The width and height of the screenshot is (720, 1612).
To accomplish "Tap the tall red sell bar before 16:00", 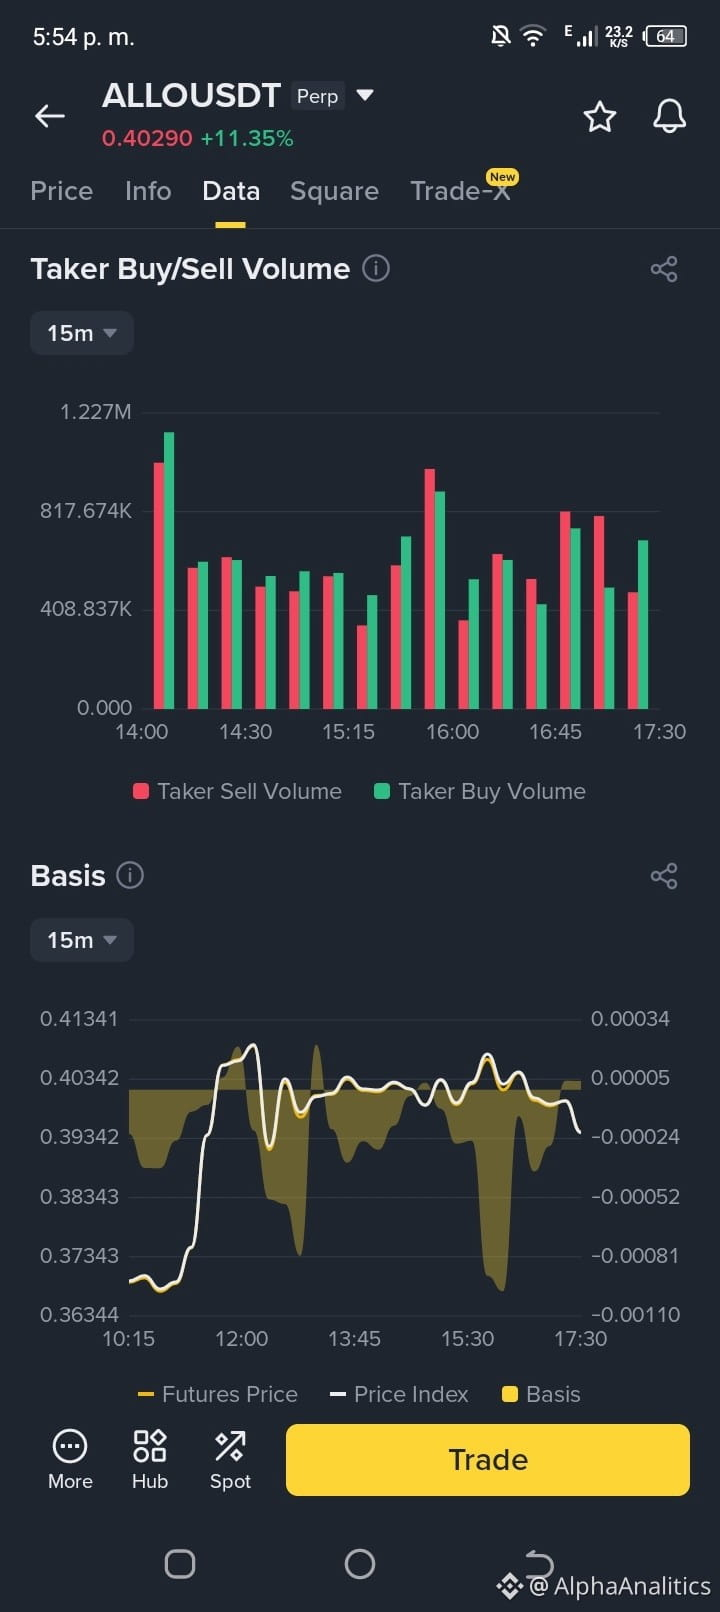I will [430, 588].
